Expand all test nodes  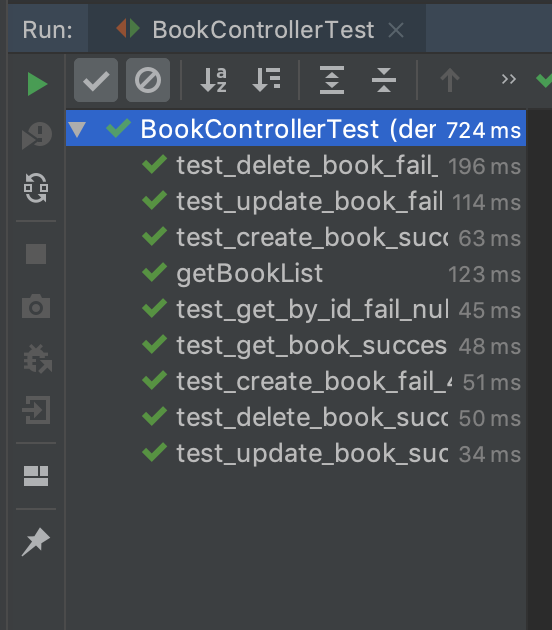[332, 80]
